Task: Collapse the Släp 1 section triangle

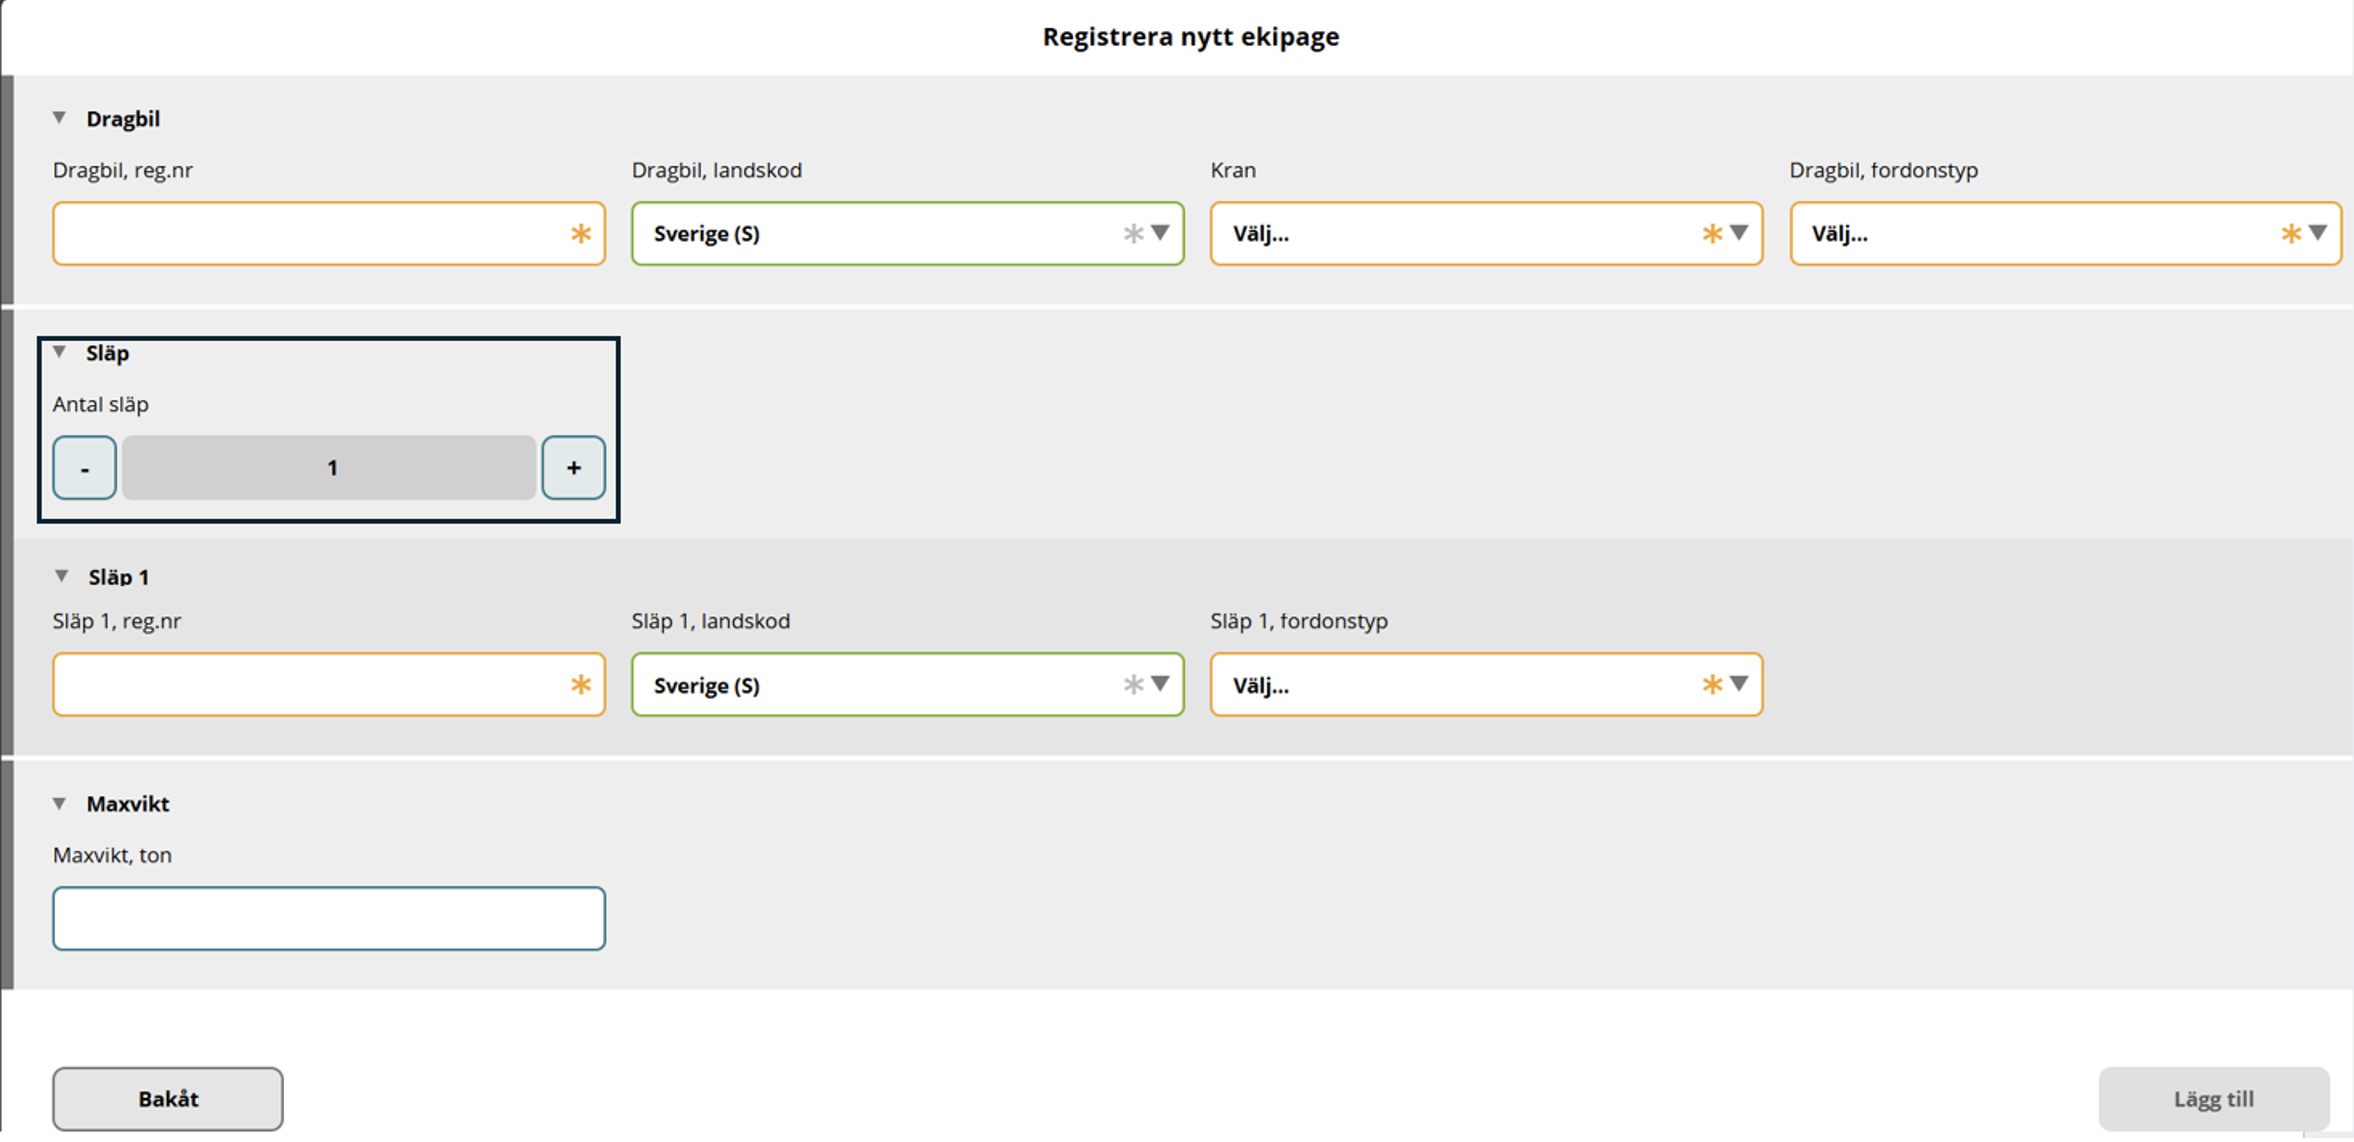Action: 61,576
